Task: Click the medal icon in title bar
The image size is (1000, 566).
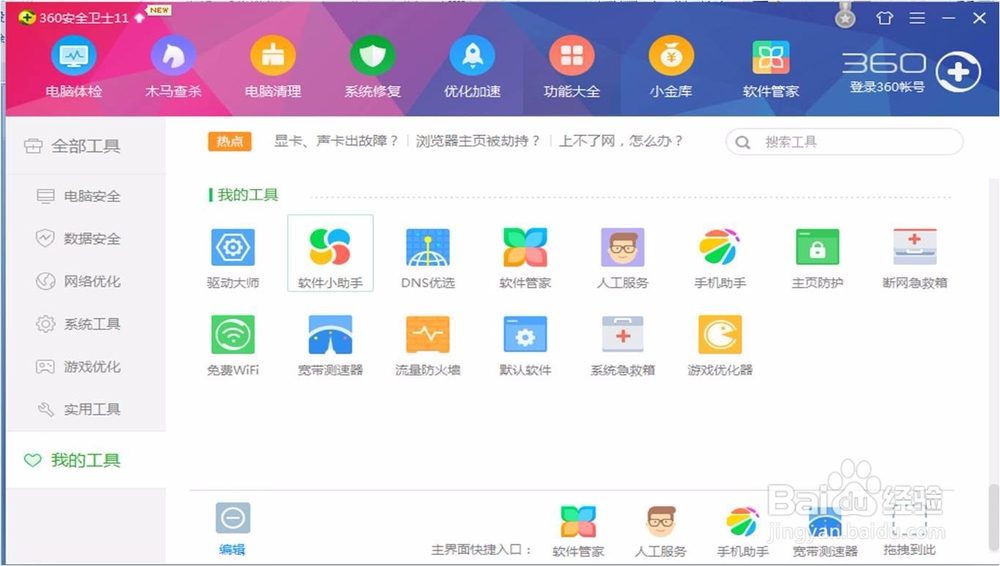Action: coord(846,15)
